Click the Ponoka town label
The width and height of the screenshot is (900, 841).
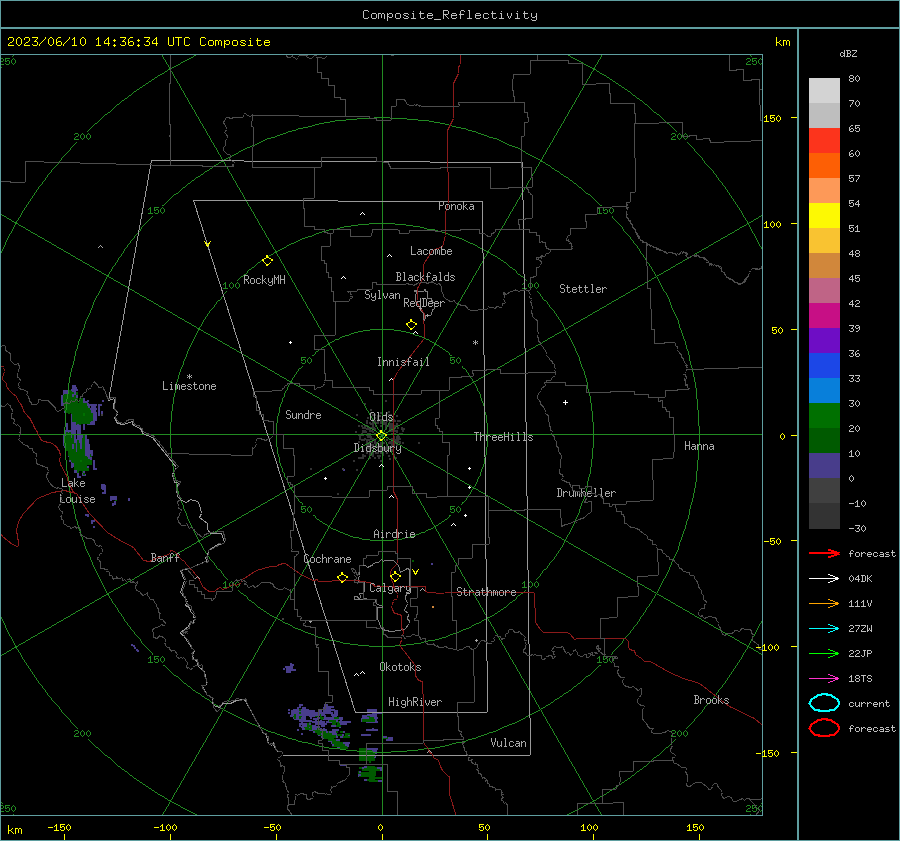pos(456,206)
